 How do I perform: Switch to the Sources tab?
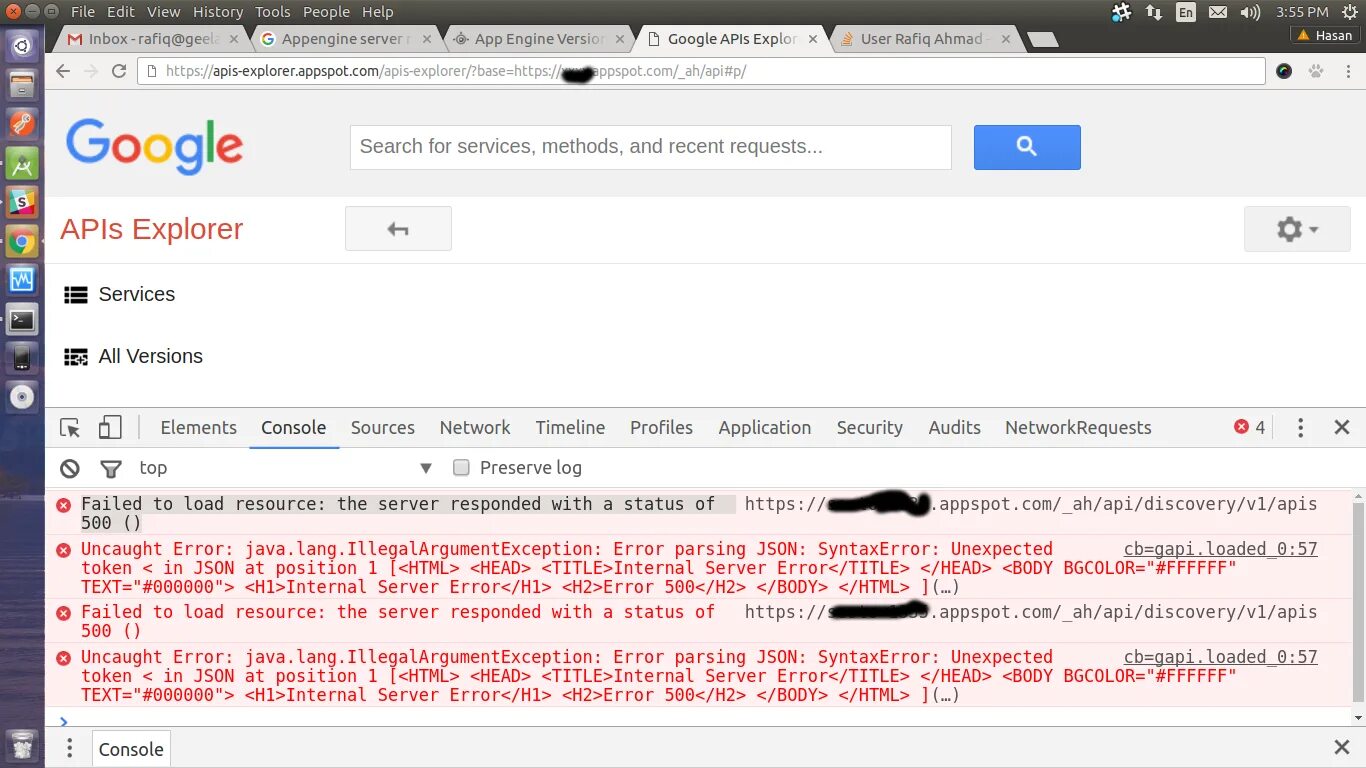click(382, 427)
